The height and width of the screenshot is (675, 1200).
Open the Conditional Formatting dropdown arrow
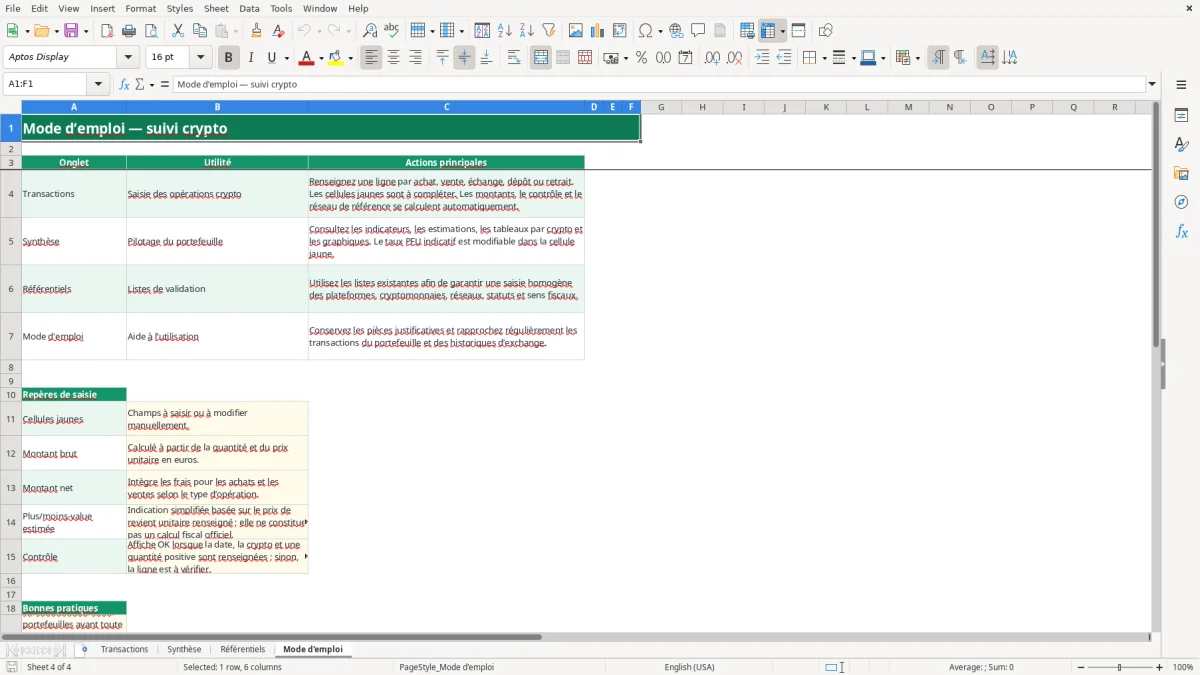pyautogui.click(x=917, y=58)
